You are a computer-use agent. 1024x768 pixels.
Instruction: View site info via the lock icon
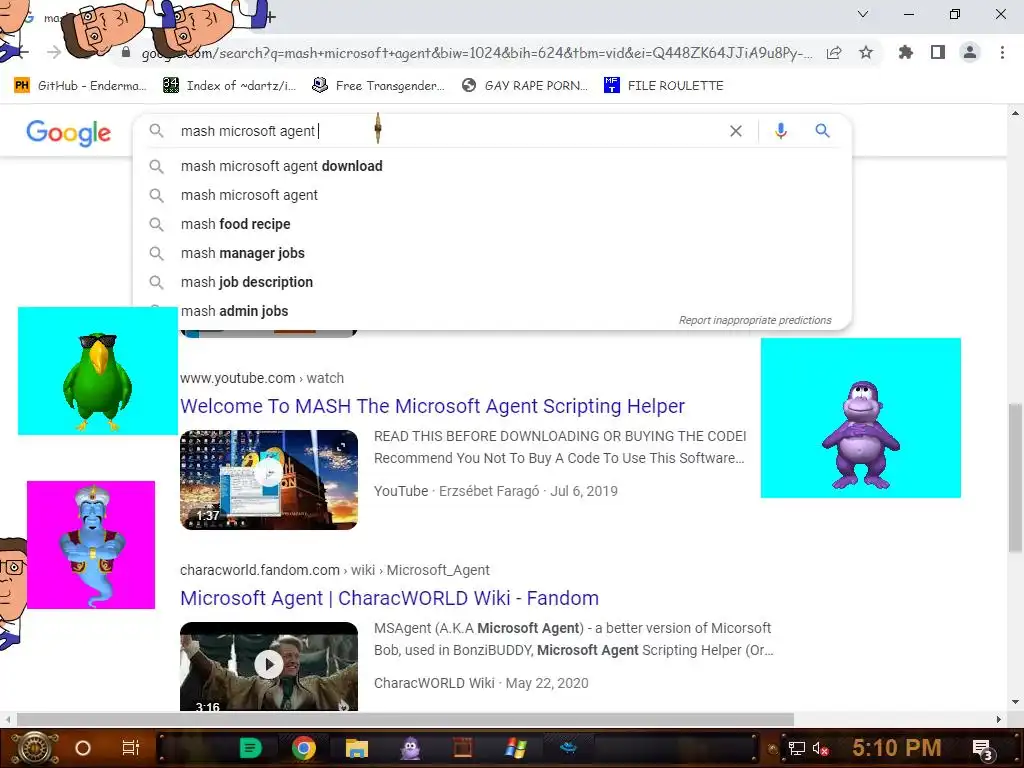[126, 53]
